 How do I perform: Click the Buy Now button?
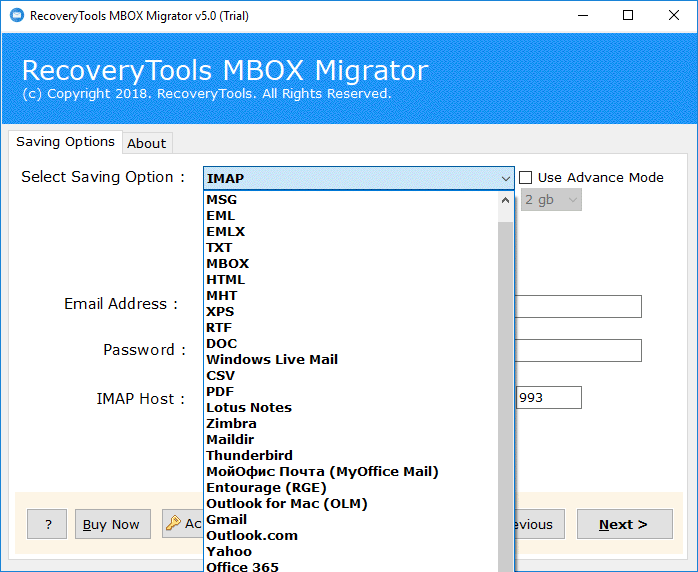click(x=113, y=524)
